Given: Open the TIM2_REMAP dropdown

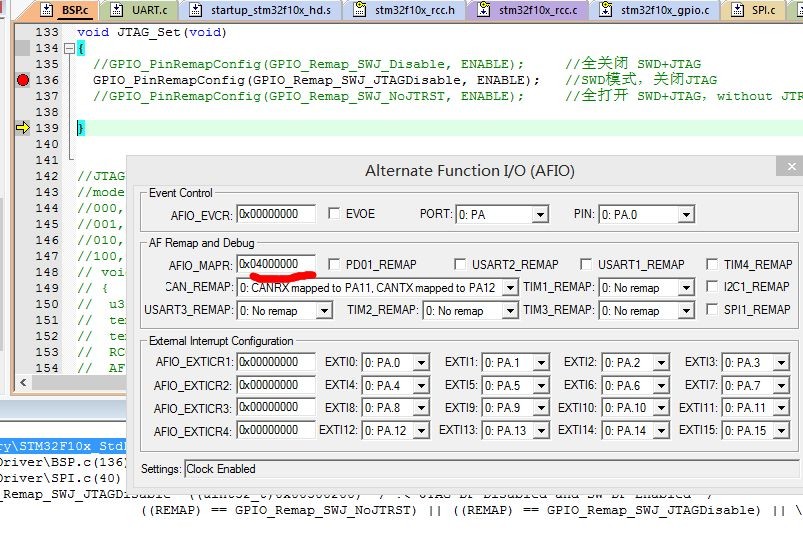Looking at the screenshot, I should [x=470, y=311].
